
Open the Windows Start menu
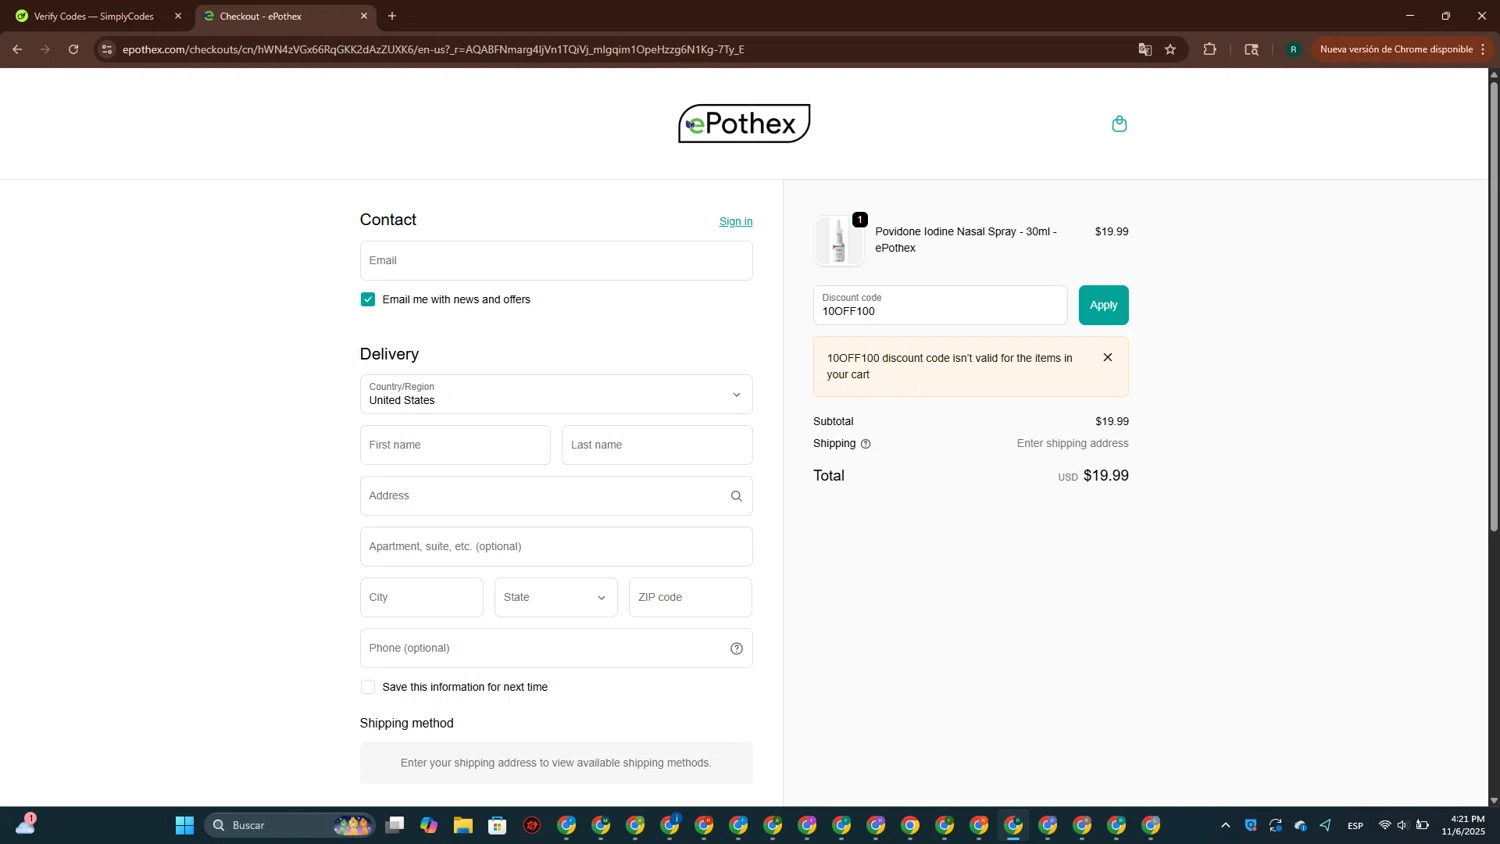coord(184,825)
